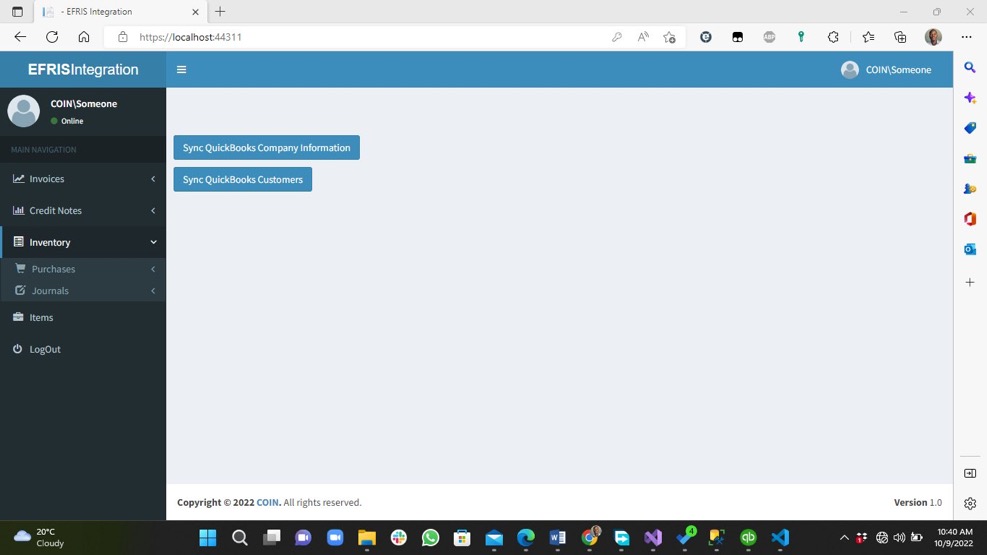Click Edge sidebar search icon
987x555 pixels.
[x=970, y=67]
